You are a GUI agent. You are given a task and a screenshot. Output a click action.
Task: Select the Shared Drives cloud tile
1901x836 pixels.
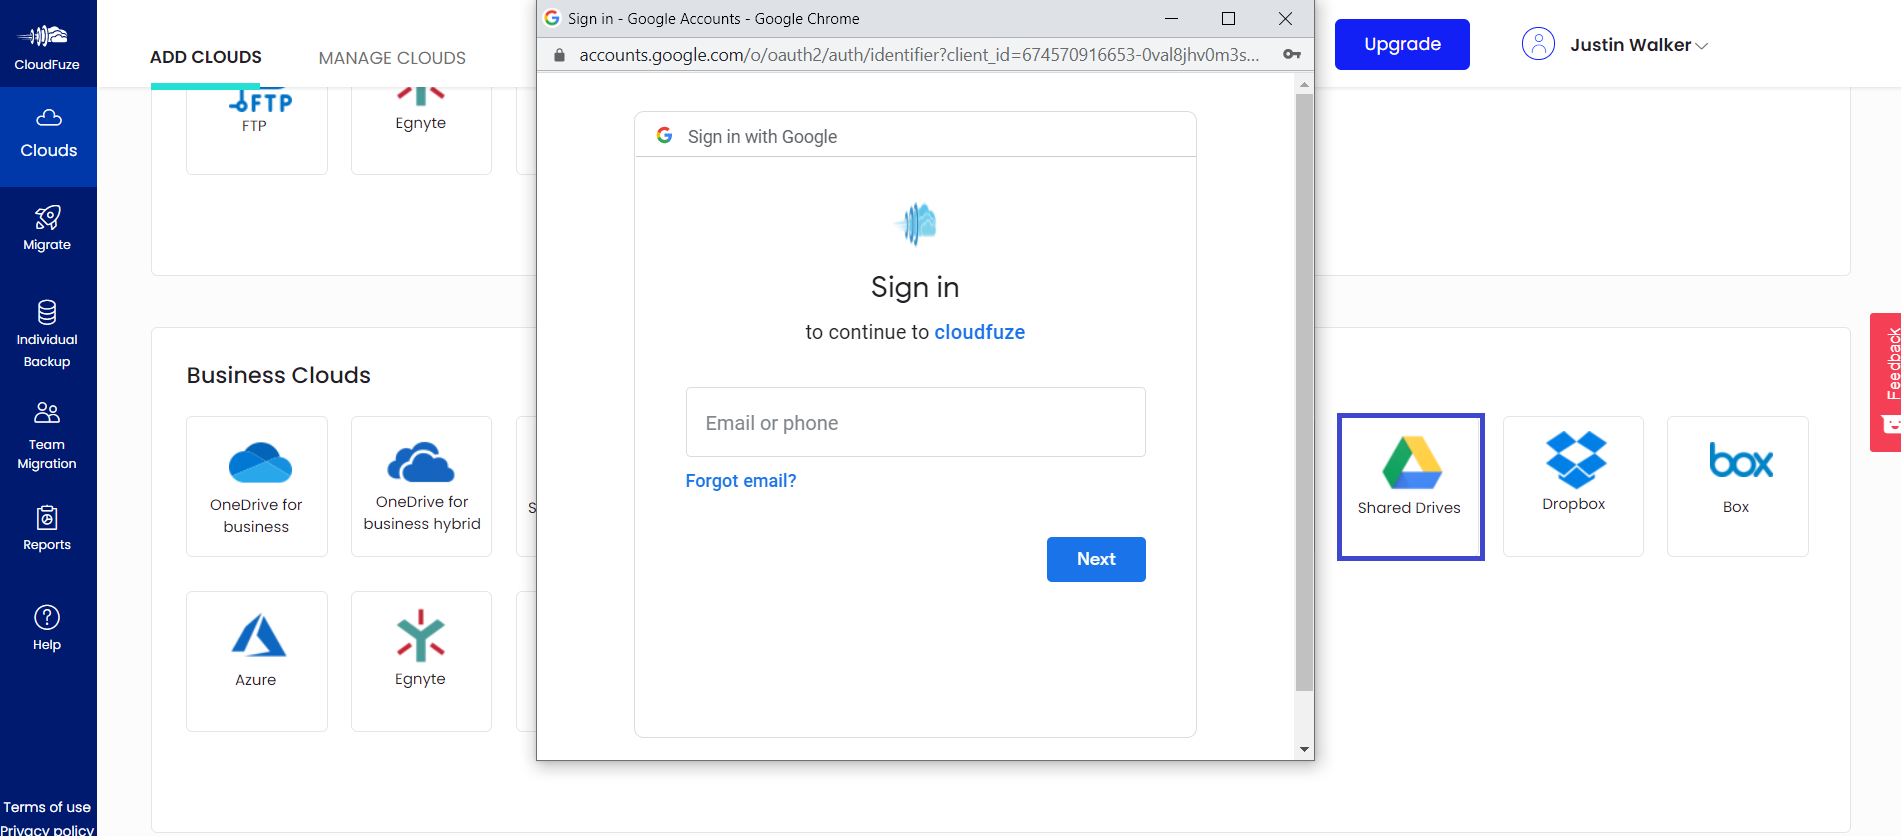1410,486
